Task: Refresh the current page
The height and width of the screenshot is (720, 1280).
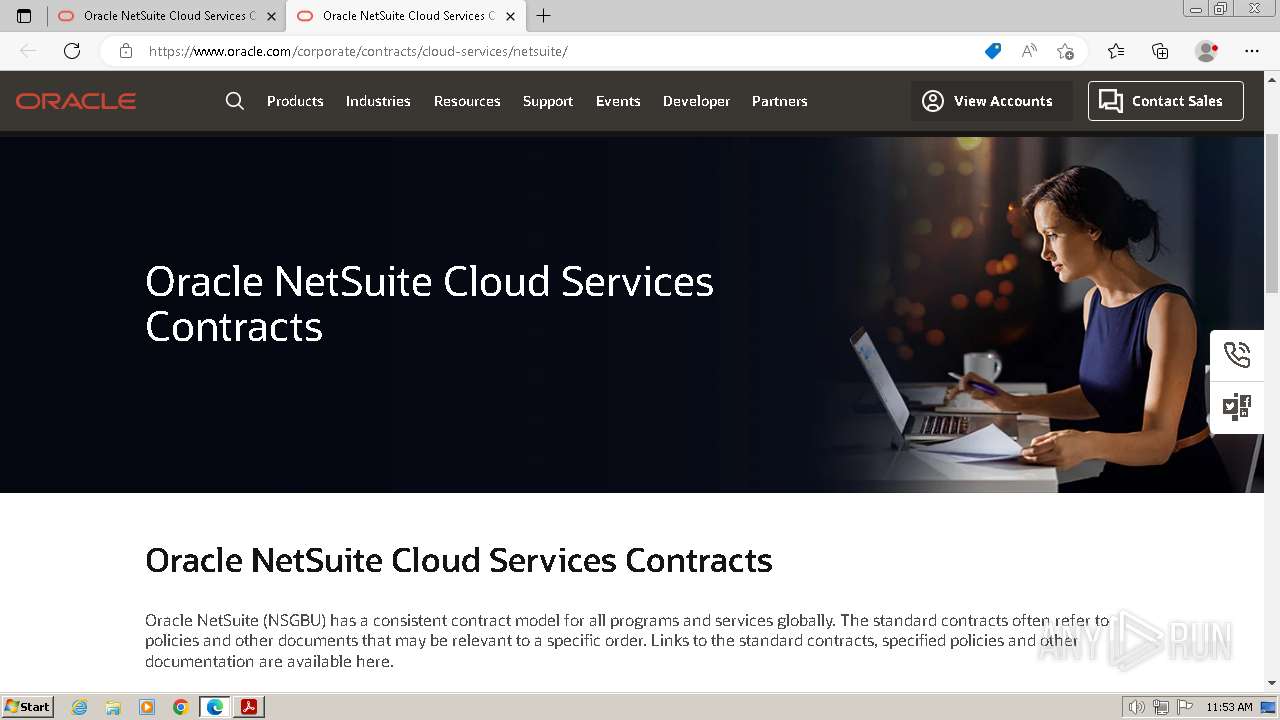Action: pos(72,51)
